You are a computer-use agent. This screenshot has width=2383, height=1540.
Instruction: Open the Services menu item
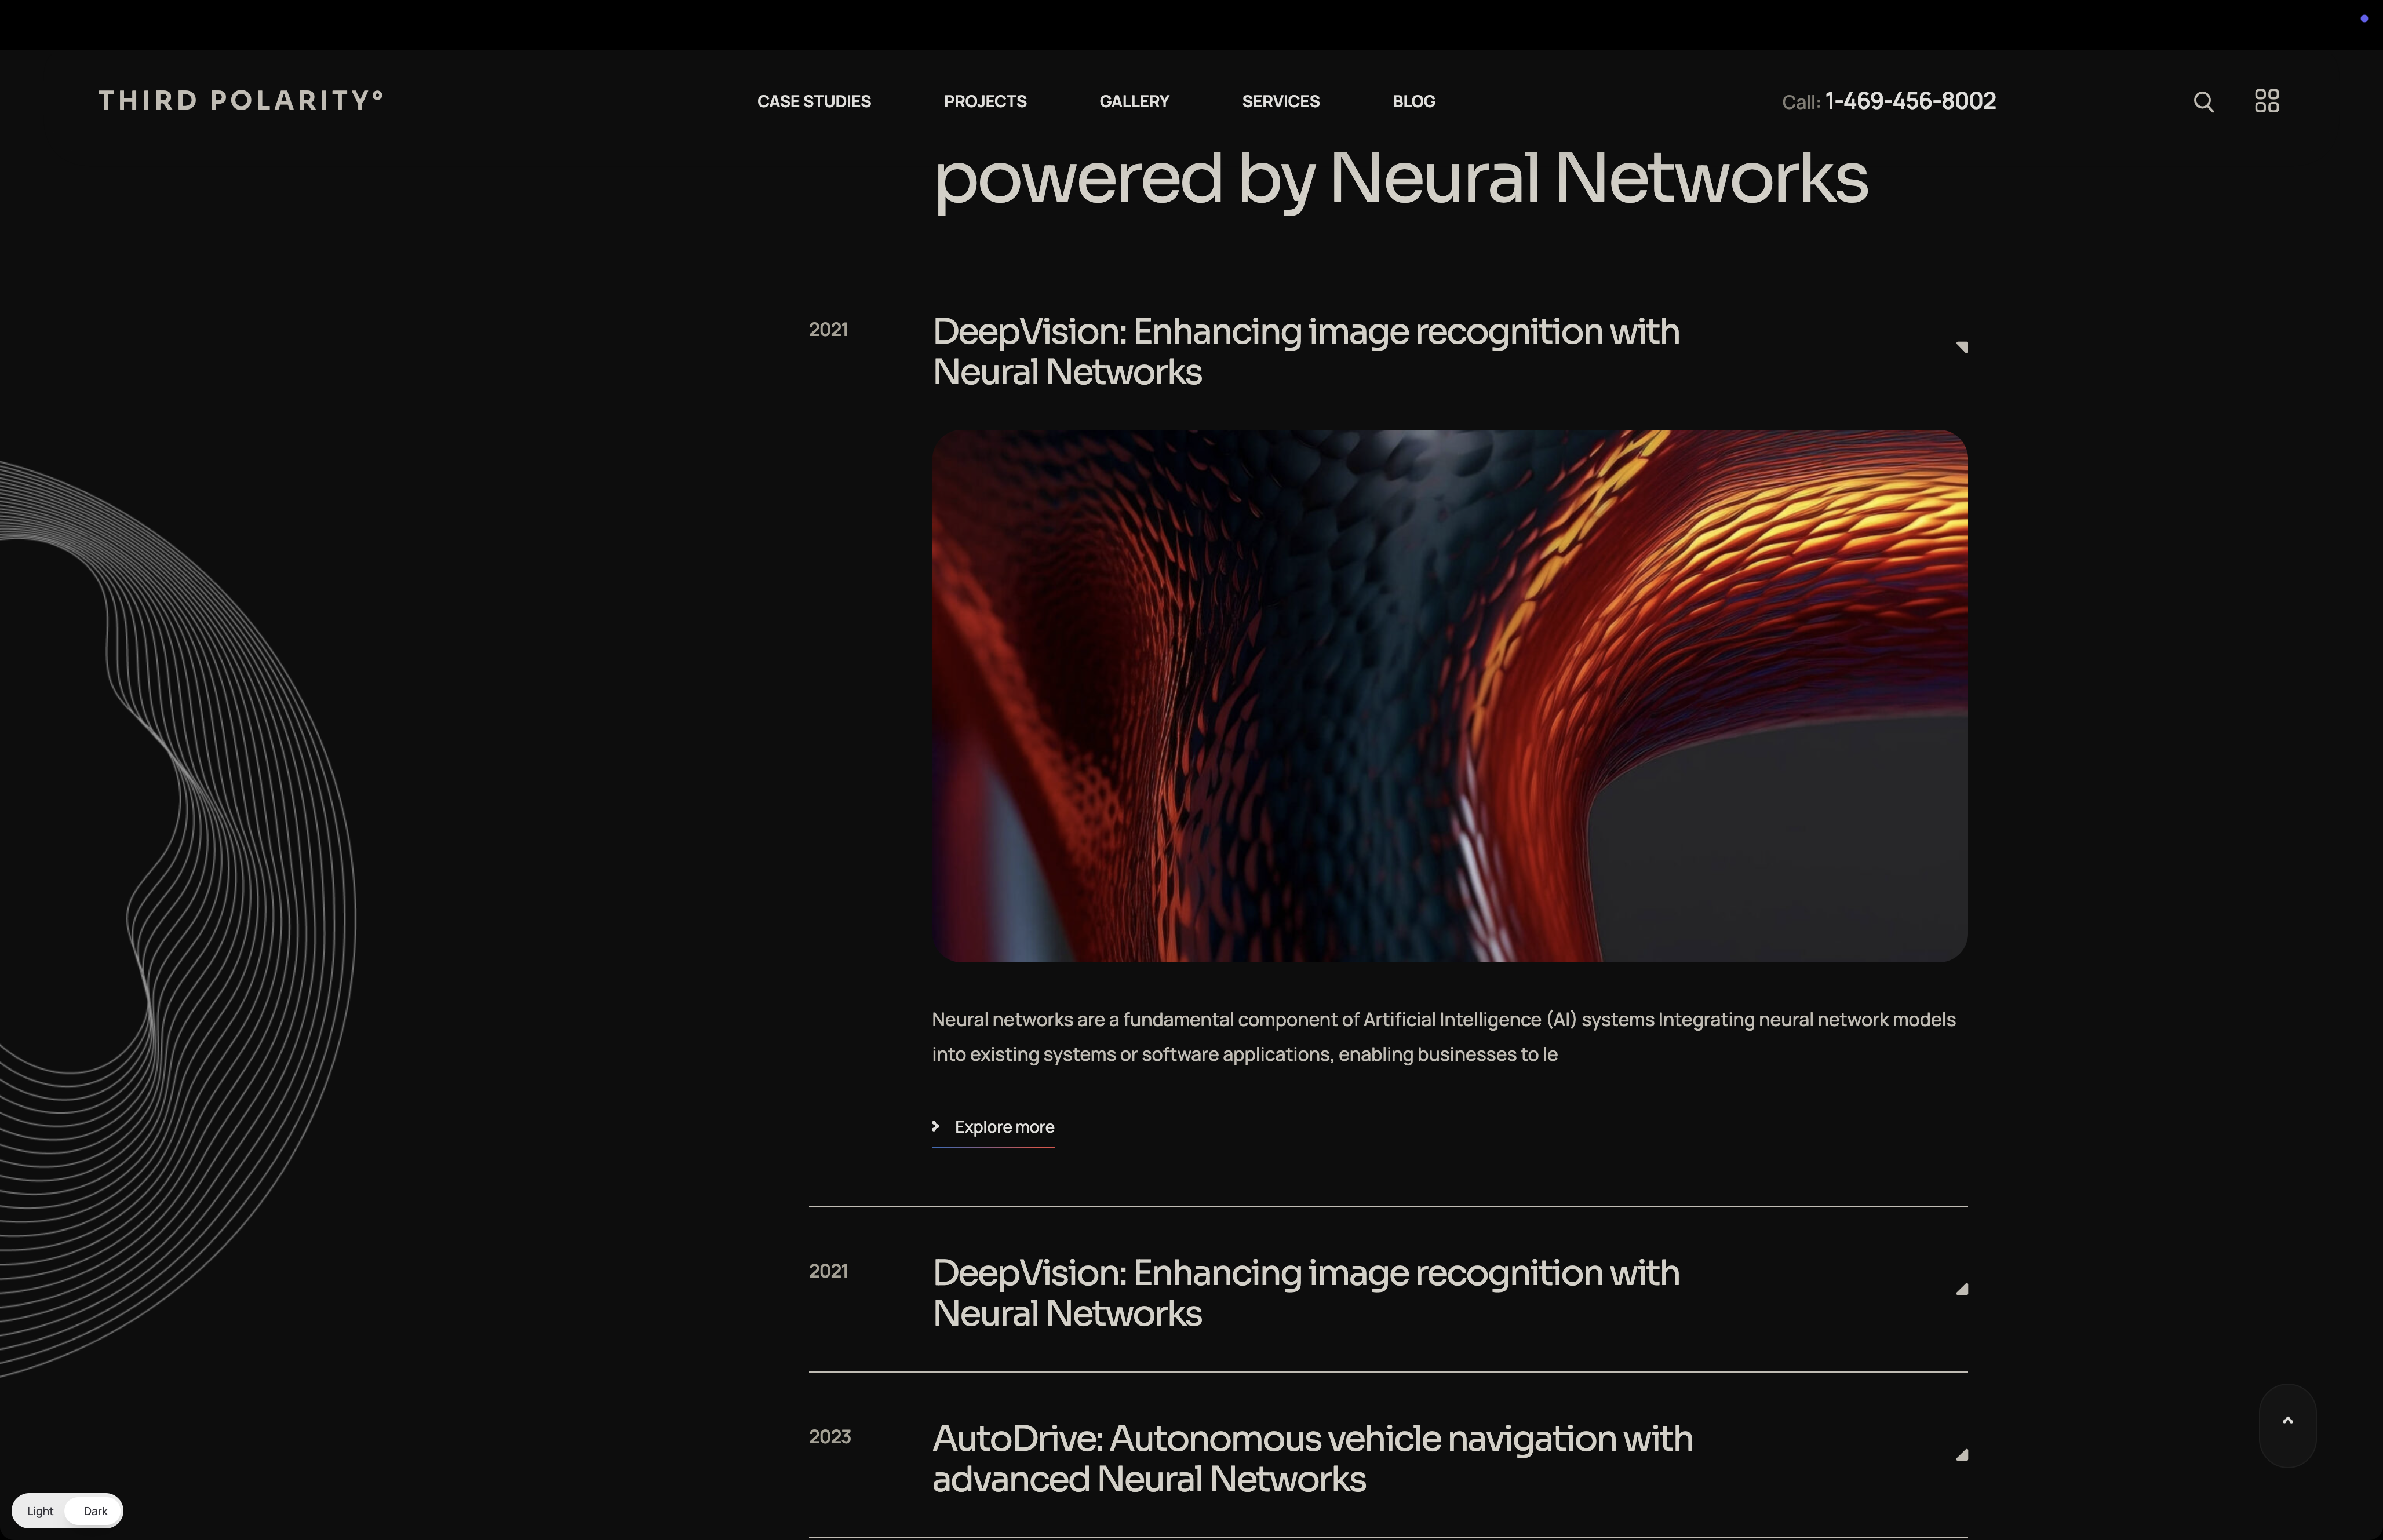[x=1281, y=101]
